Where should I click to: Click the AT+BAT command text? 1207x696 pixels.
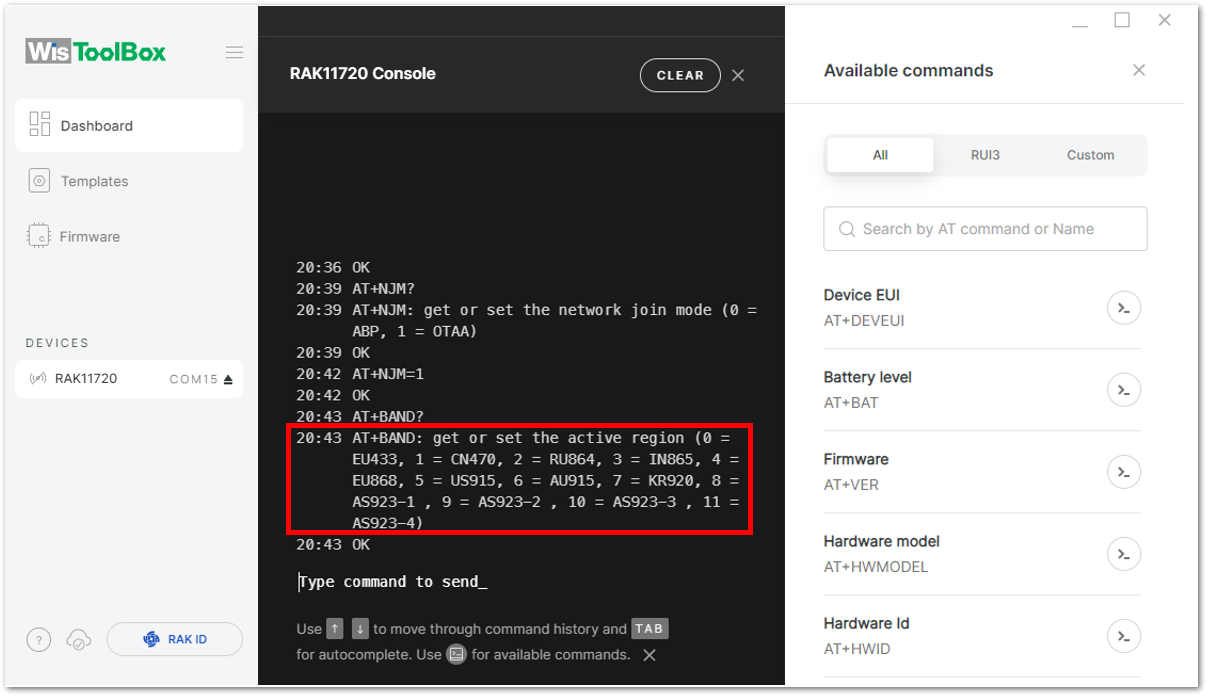tap(851, 403)
